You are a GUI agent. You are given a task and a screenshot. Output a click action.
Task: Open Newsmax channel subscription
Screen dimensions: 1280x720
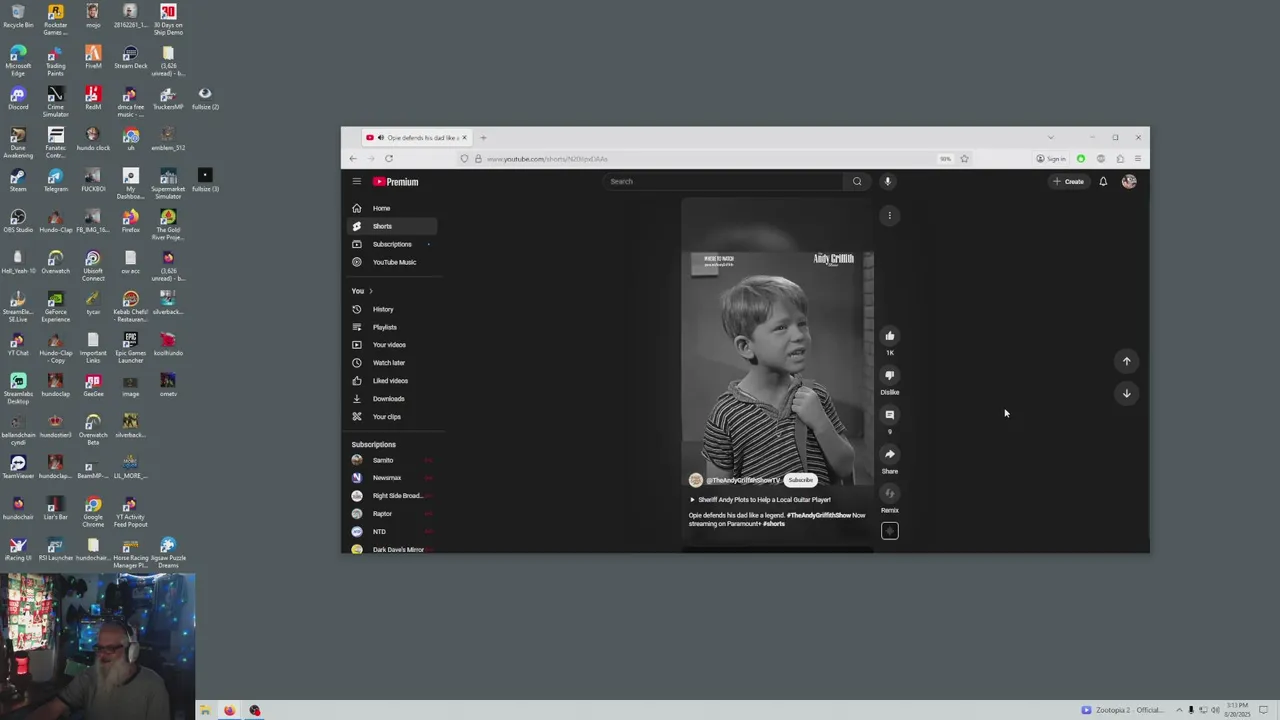(x=392, y=478)
